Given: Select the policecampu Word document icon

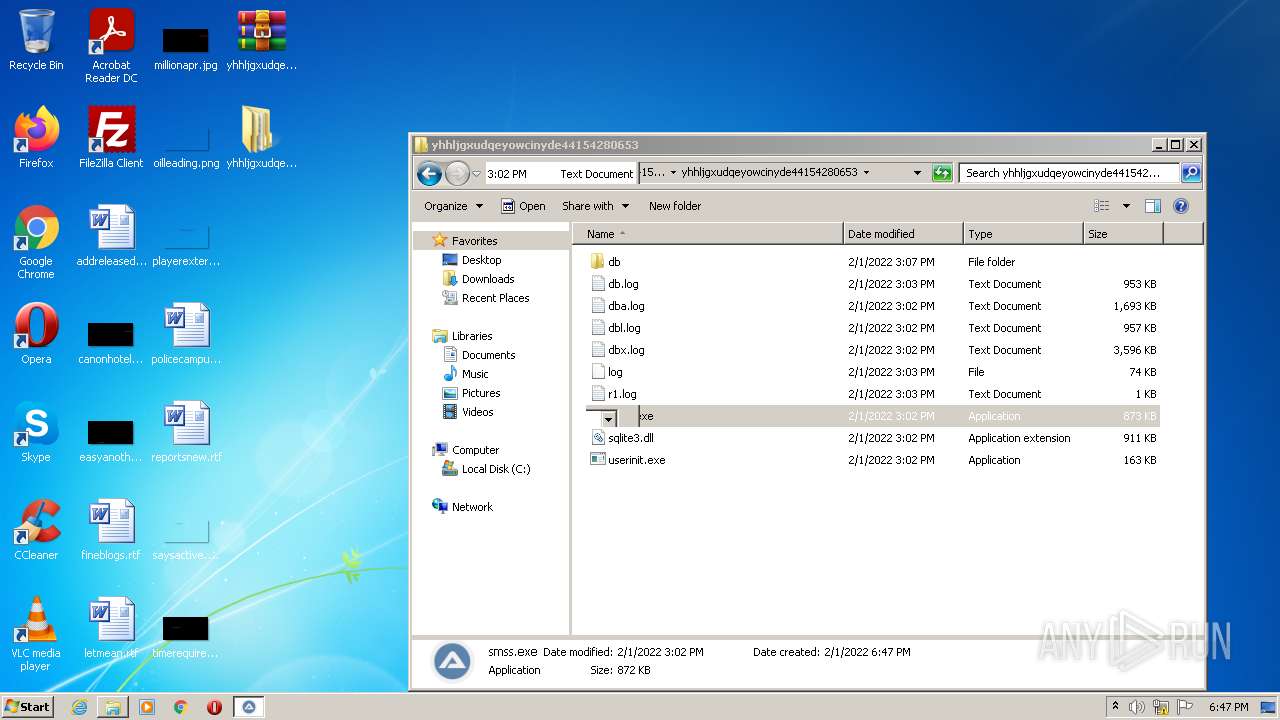Looking at the screenshot, I should (186, 334).
